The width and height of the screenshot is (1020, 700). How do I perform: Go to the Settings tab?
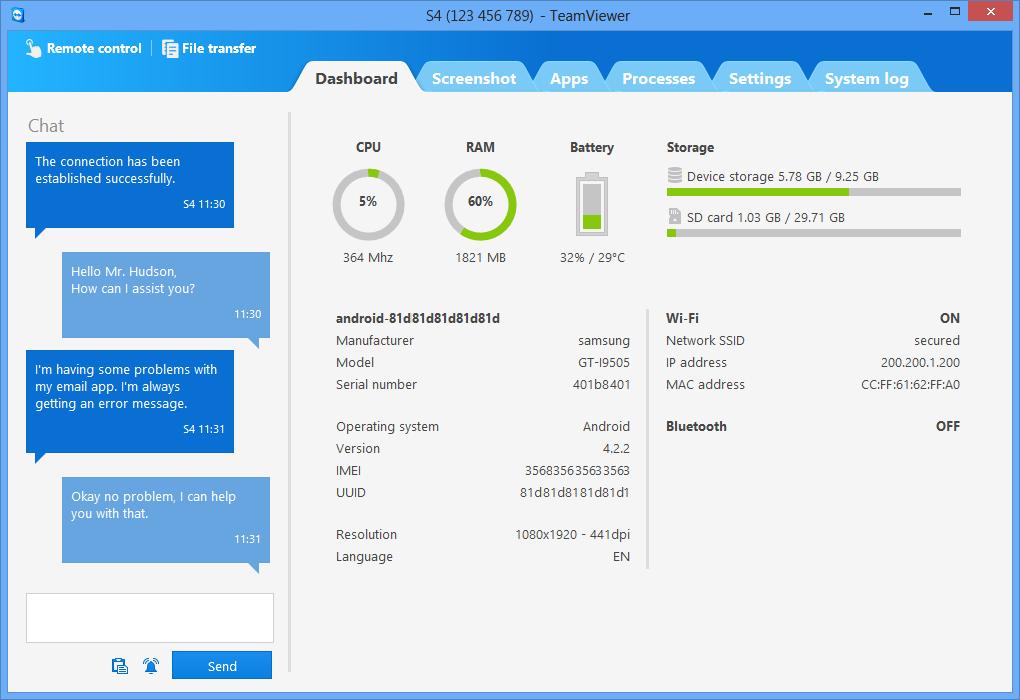(759, 79)
